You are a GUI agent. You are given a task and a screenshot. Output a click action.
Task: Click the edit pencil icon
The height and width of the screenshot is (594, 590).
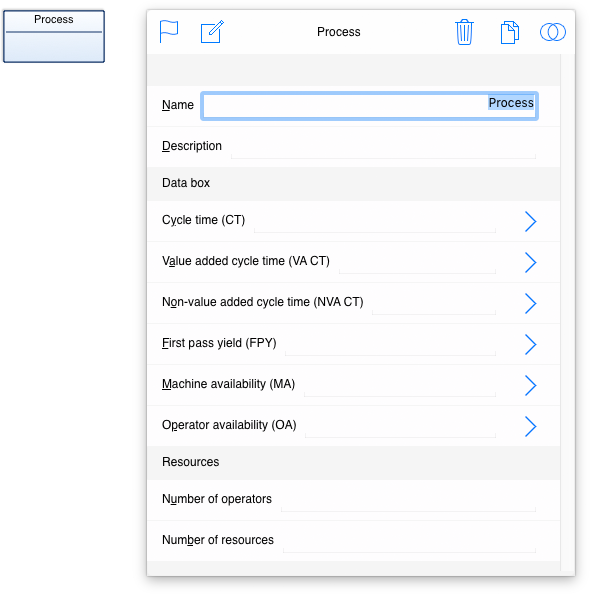point(212,31)
